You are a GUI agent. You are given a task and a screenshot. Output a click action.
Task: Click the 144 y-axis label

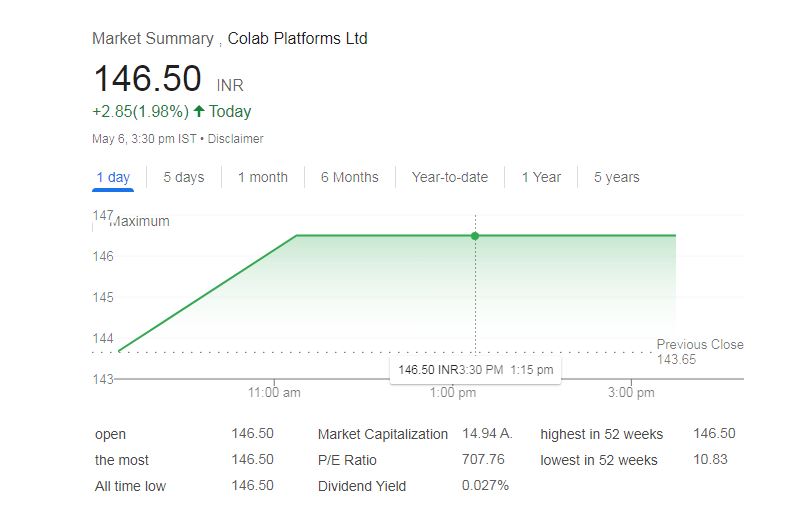click(103, 338)
